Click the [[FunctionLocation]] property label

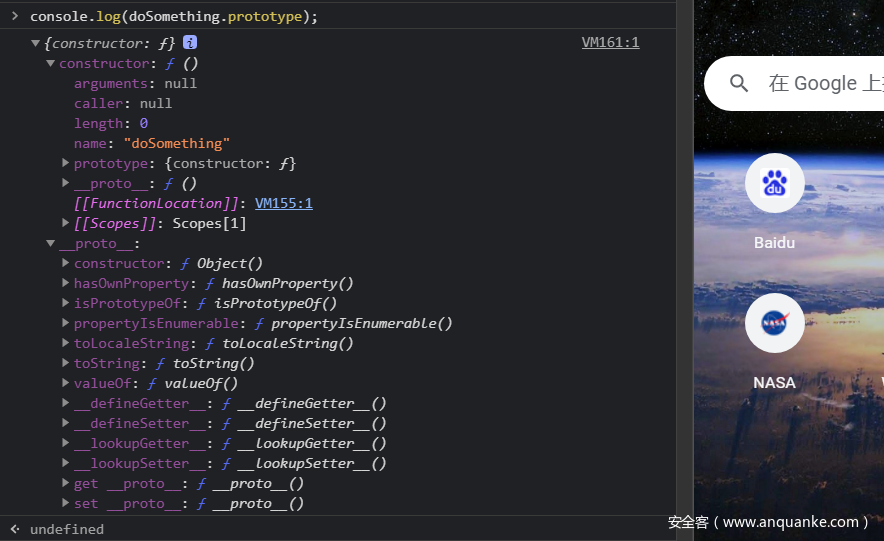(x=156, y=203)
